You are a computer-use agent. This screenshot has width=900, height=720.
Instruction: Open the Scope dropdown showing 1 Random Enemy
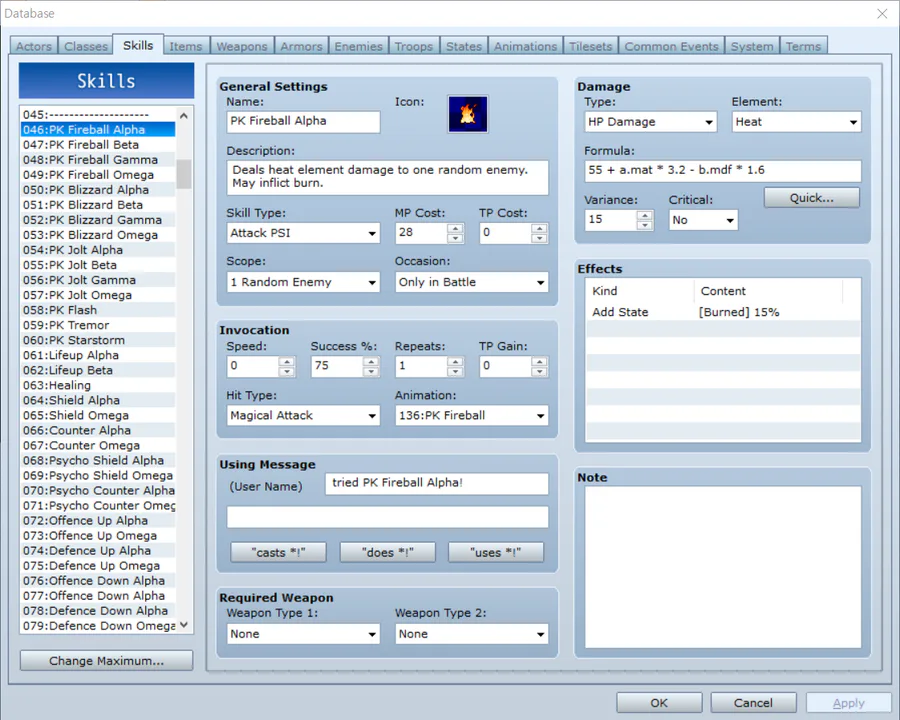[x=303, y=282]
